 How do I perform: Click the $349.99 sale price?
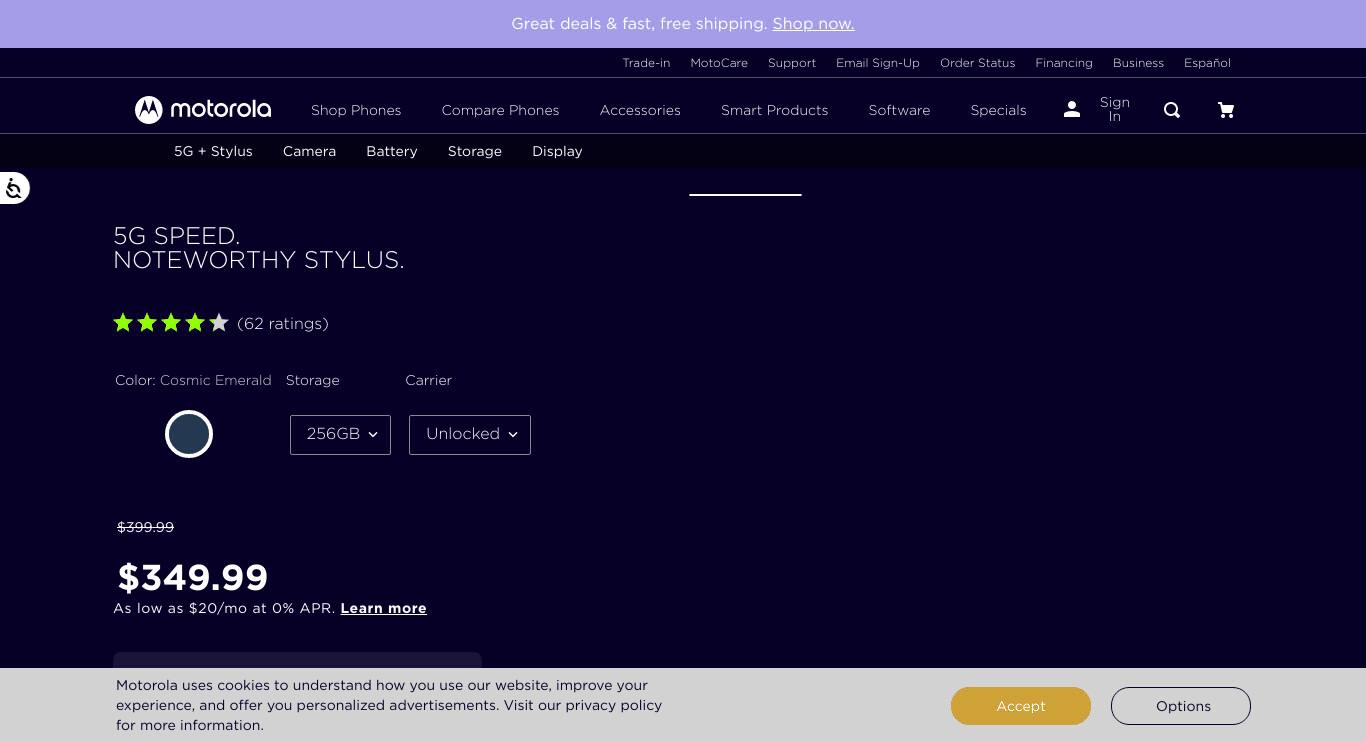tap(193, 577)
